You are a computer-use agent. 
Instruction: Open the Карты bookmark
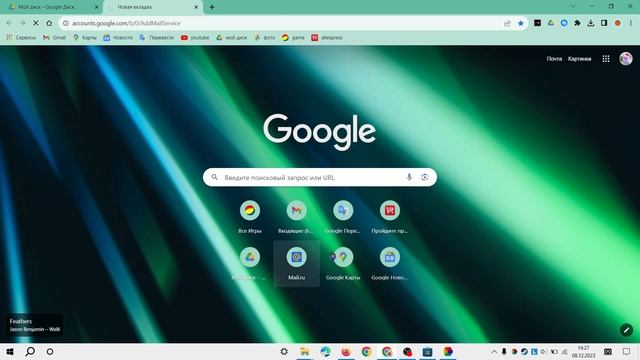coord(84,38)
